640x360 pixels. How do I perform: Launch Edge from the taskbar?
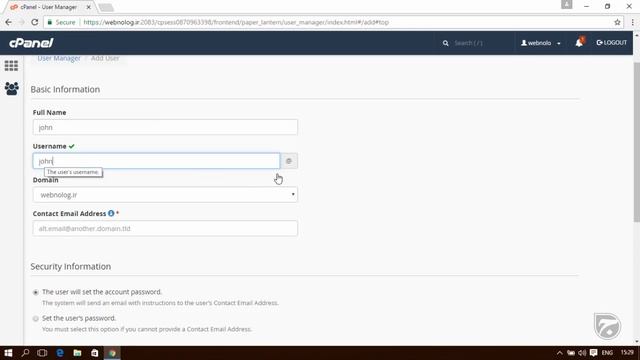coord(60,353)
